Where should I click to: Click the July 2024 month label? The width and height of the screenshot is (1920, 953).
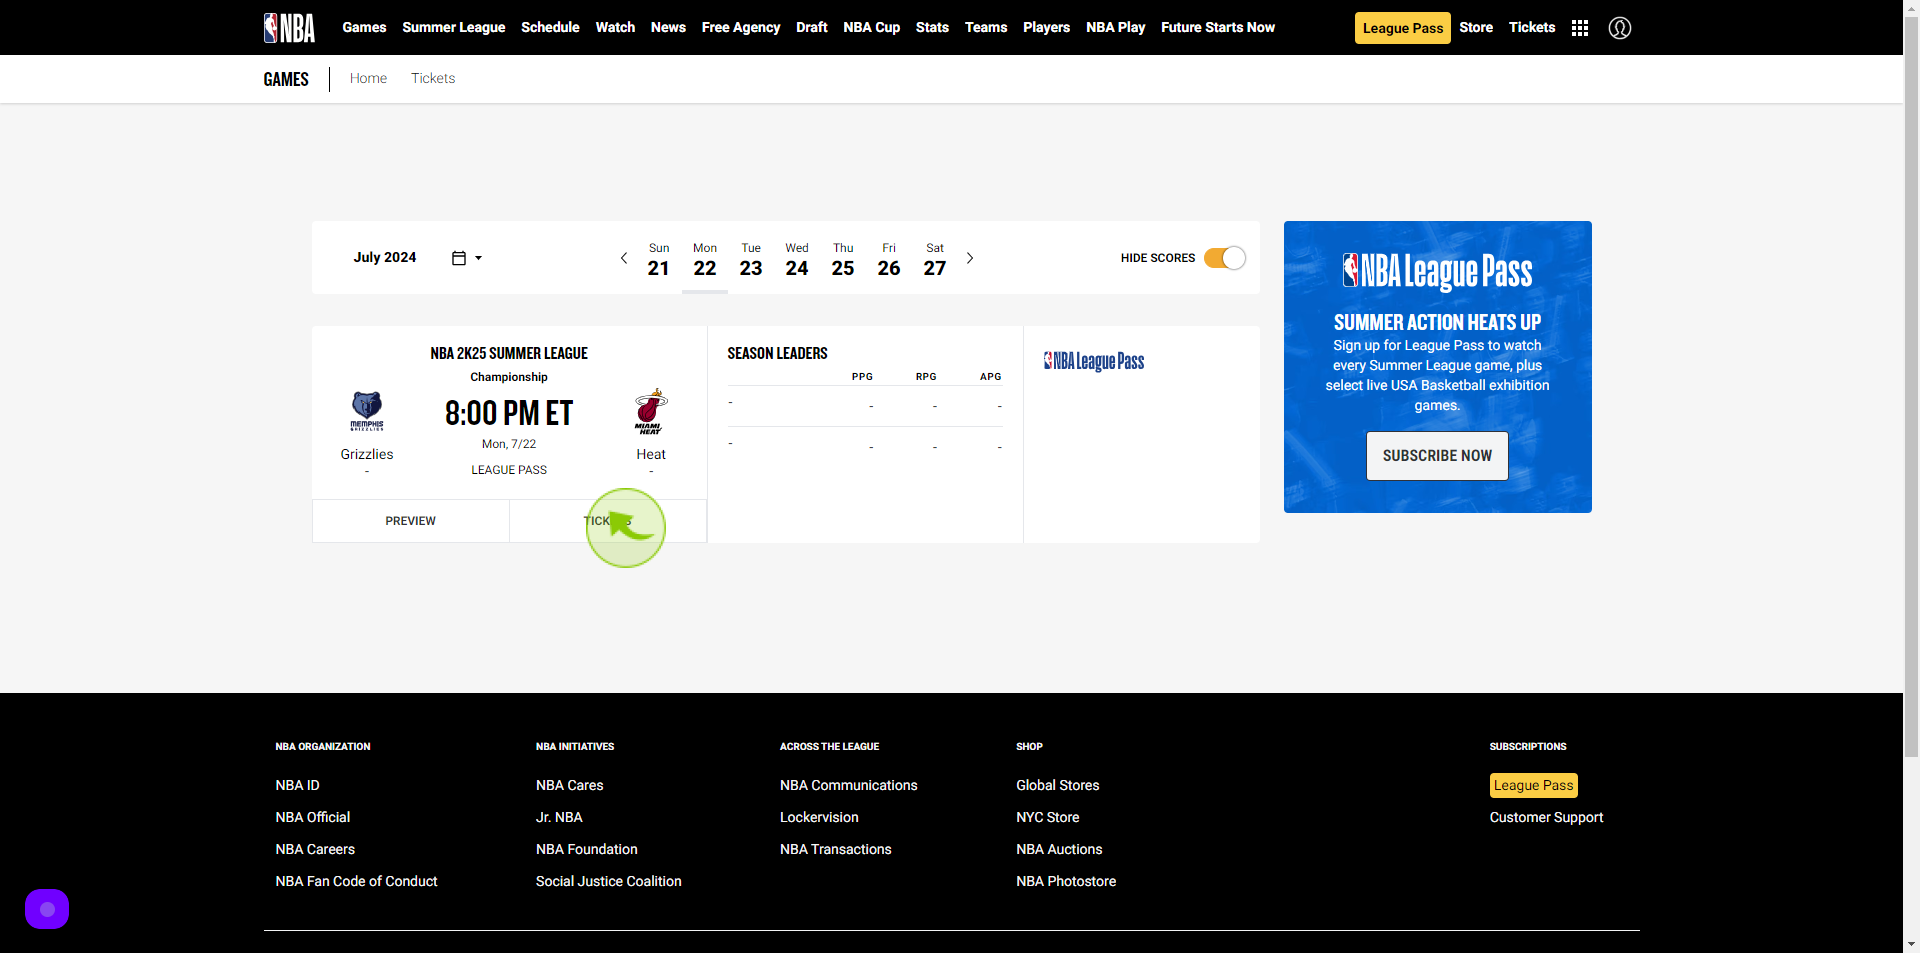click(x=385, y=257)
